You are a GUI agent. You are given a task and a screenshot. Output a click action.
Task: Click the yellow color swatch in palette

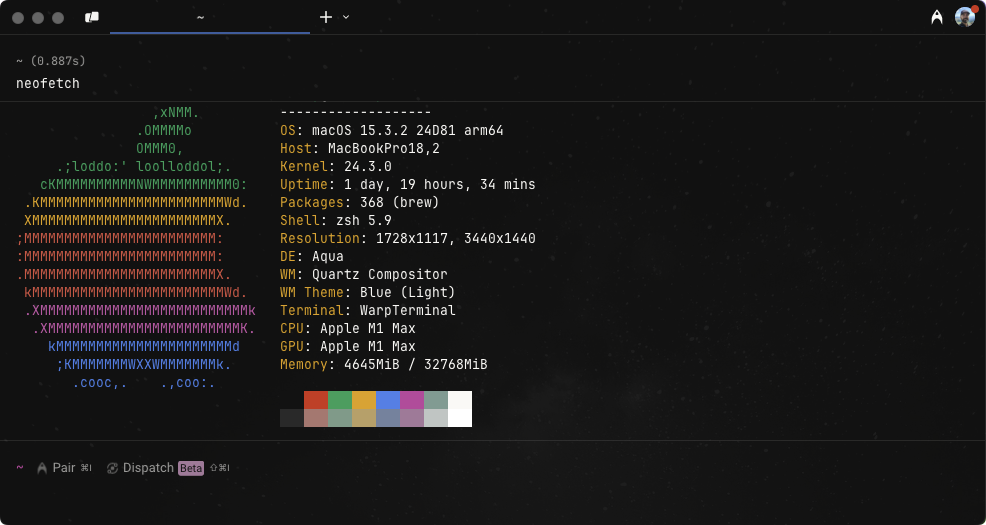364,400
